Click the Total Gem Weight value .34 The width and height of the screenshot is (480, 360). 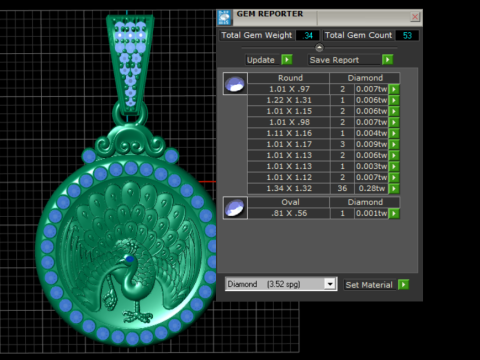click(307, 35)
